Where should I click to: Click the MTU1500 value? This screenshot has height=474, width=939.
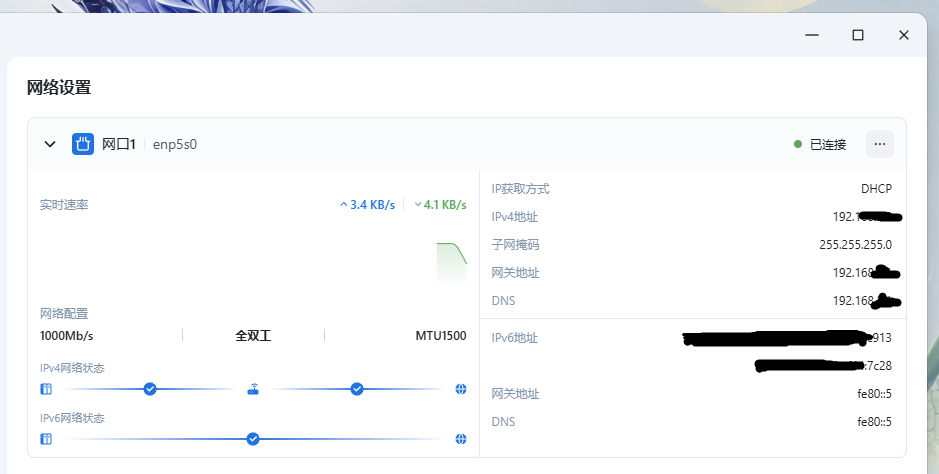(441, 336)
